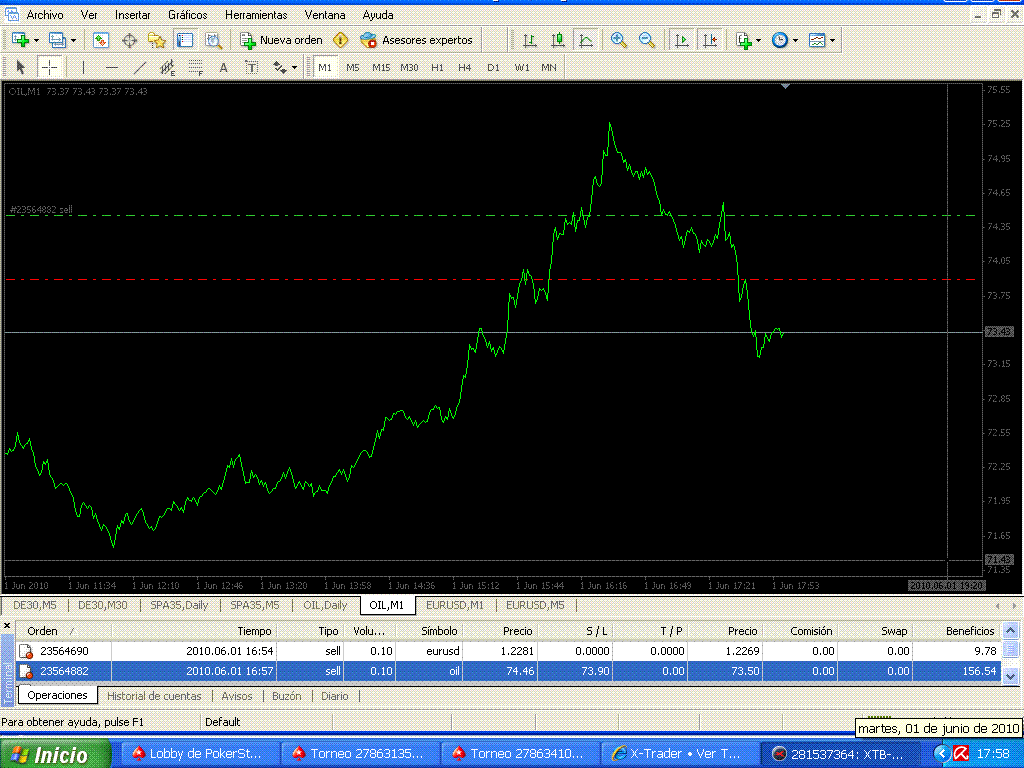This screenshot has width=1024, height=768.
Task: Click the terminal scrollbar up arrow
Action: coord(1010,631)
